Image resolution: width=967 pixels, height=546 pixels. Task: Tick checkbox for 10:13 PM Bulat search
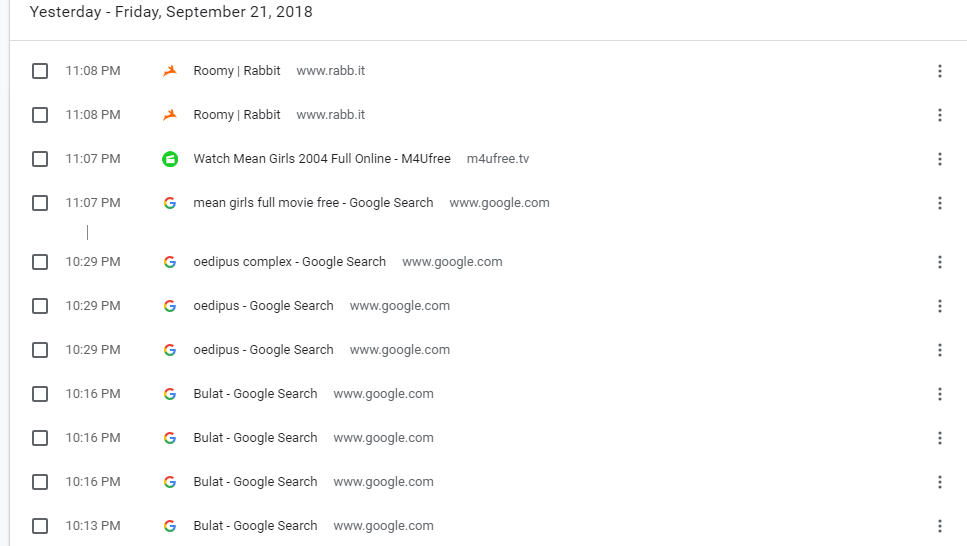pos(40,526)
